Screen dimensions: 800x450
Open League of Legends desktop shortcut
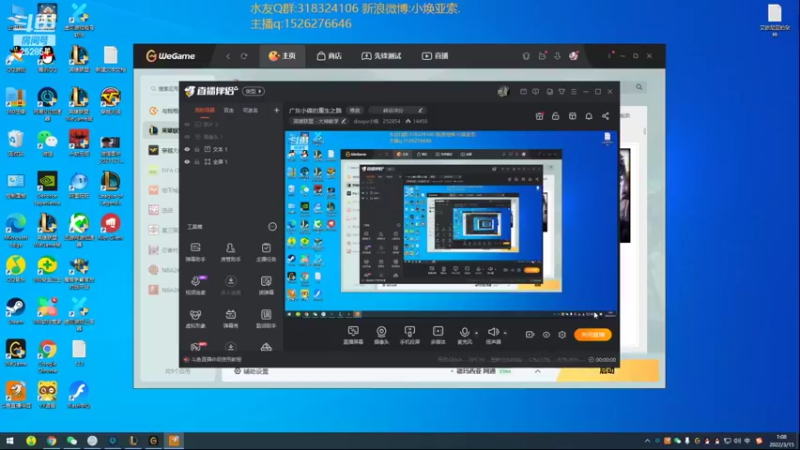(110, 188)
